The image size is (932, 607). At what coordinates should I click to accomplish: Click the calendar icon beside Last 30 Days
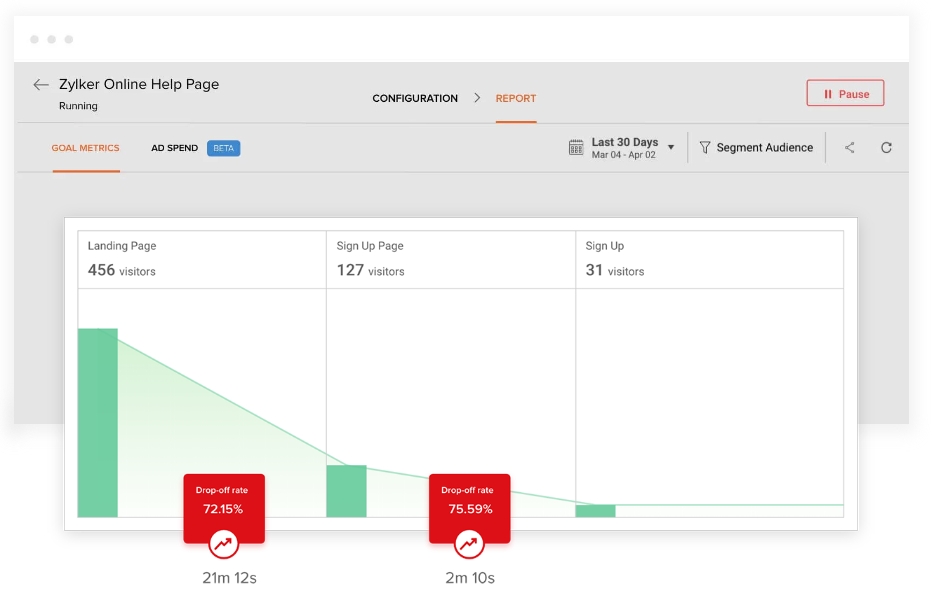(x=576, y=148)
